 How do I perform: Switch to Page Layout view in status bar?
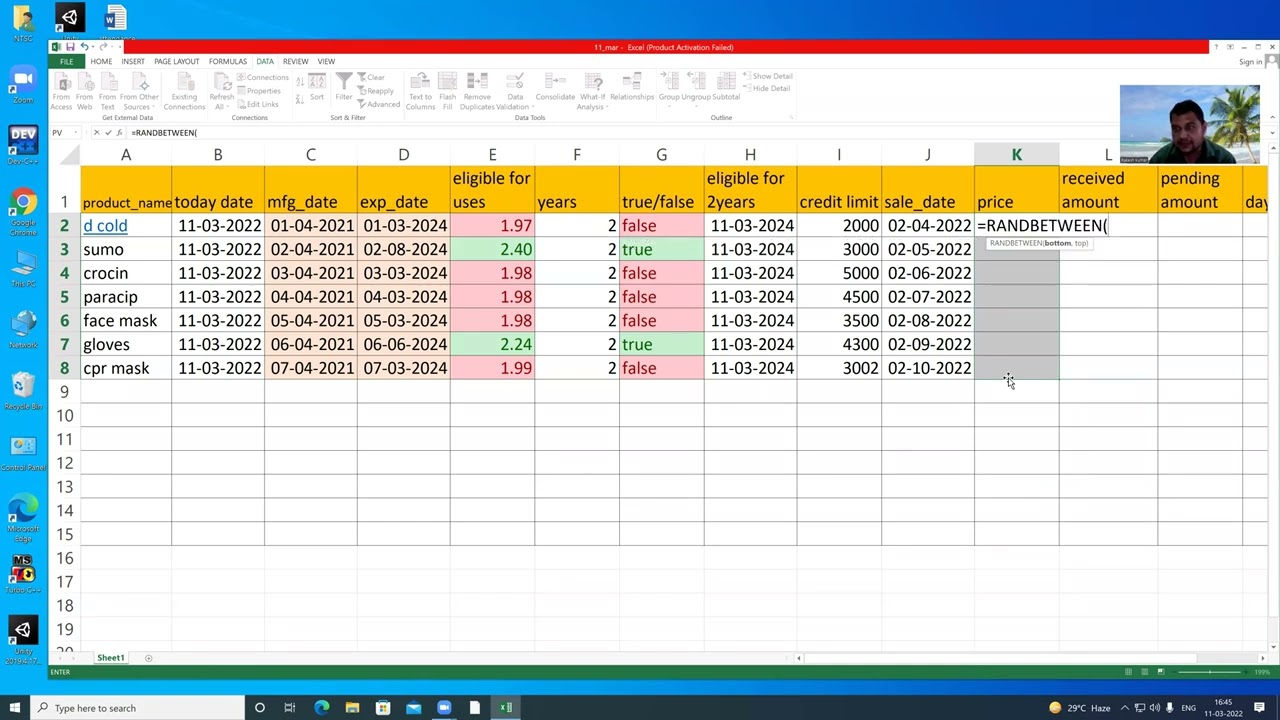coord(1144,672)
